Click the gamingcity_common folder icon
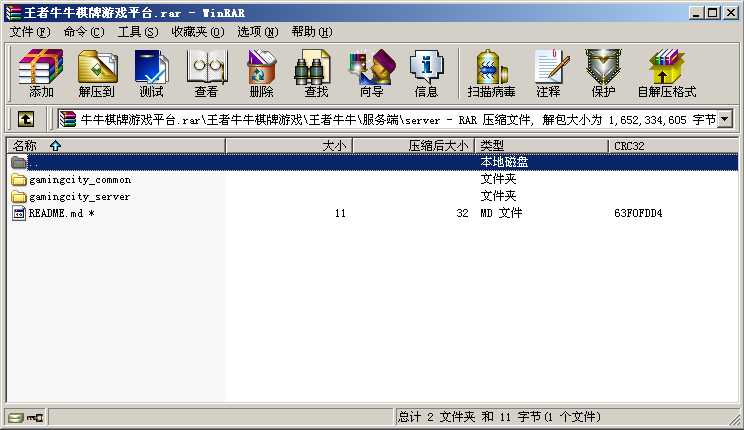Viewport: 744px width, 430px height. (19, 179)
